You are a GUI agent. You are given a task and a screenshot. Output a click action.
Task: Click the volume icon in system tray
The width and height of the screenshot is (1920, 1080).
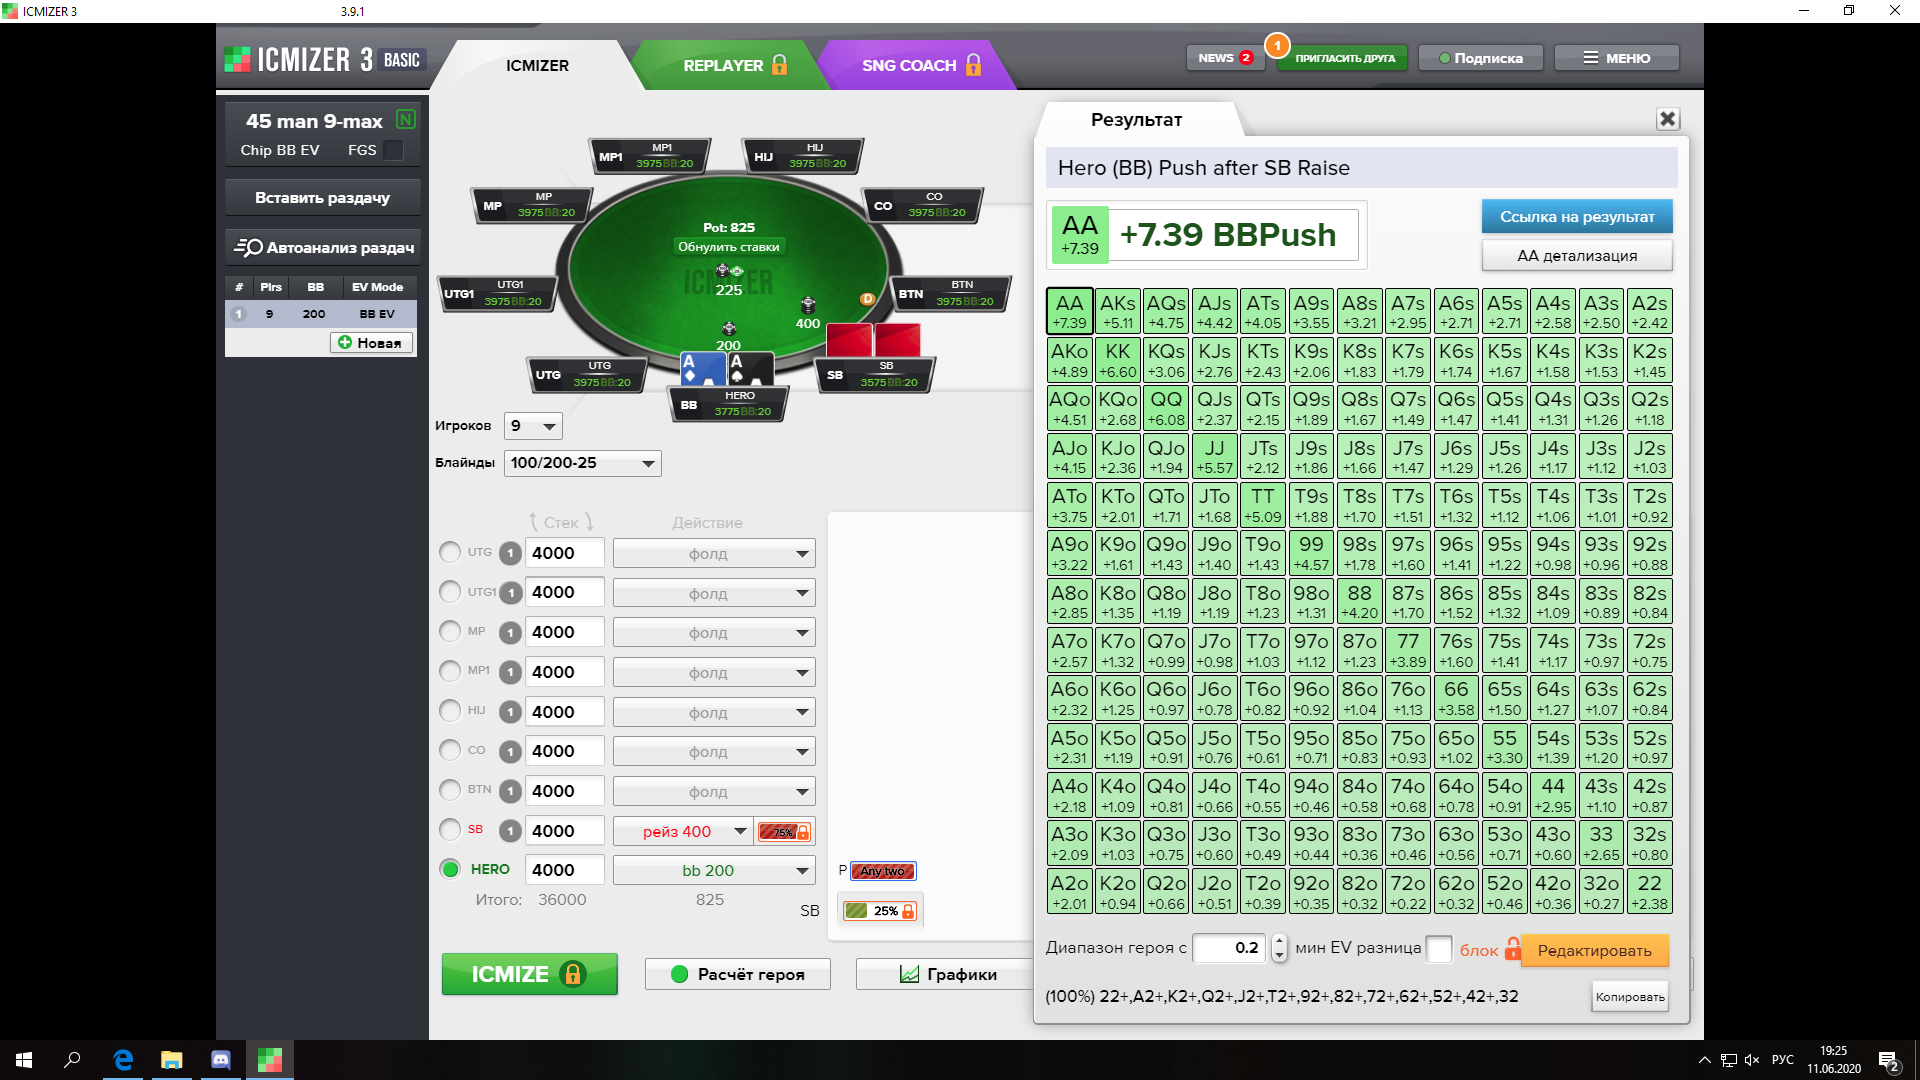(1752, 1060)
